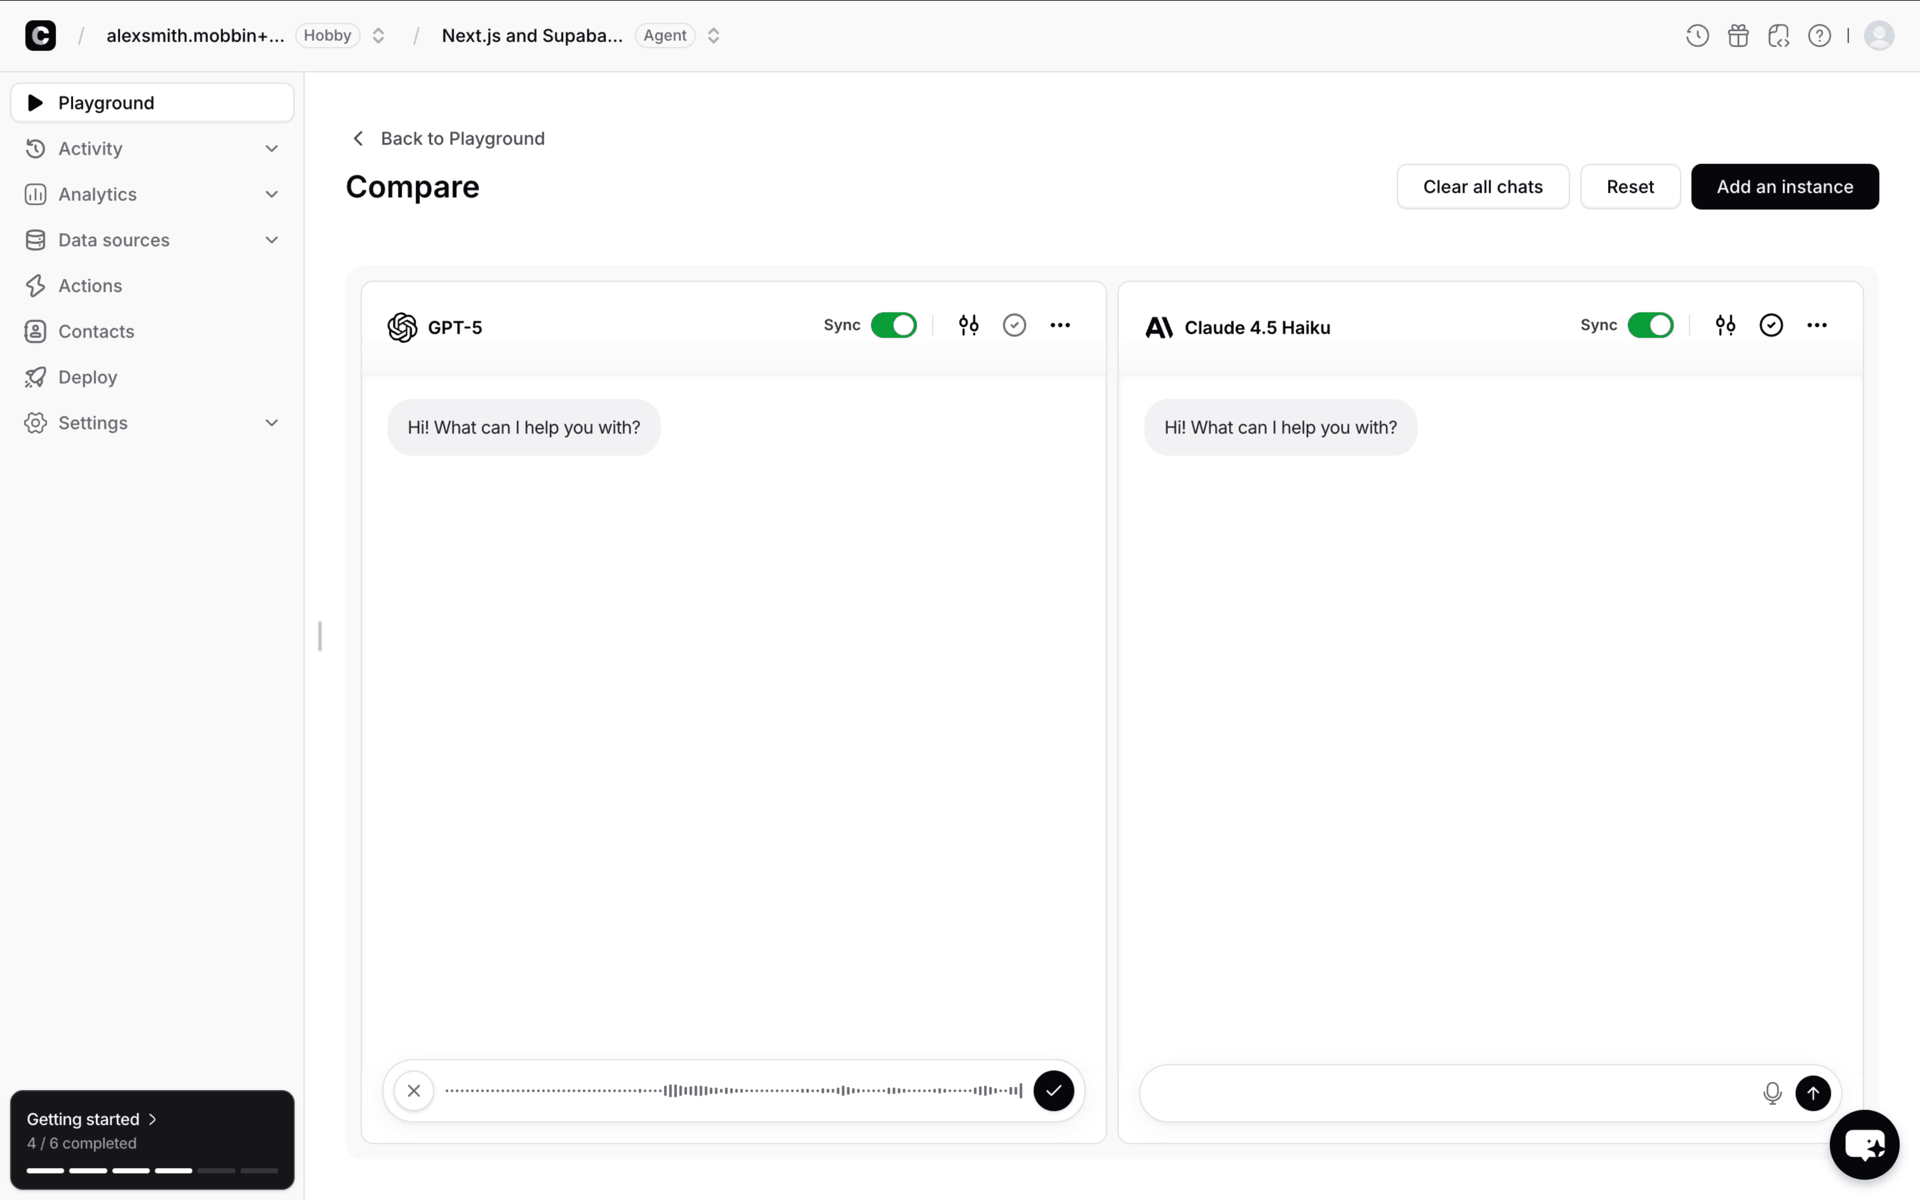The width and height of the screenshot is (1920, 1200).
Task: Click the OpenAI GPT-5 logo
Action: 402,327
